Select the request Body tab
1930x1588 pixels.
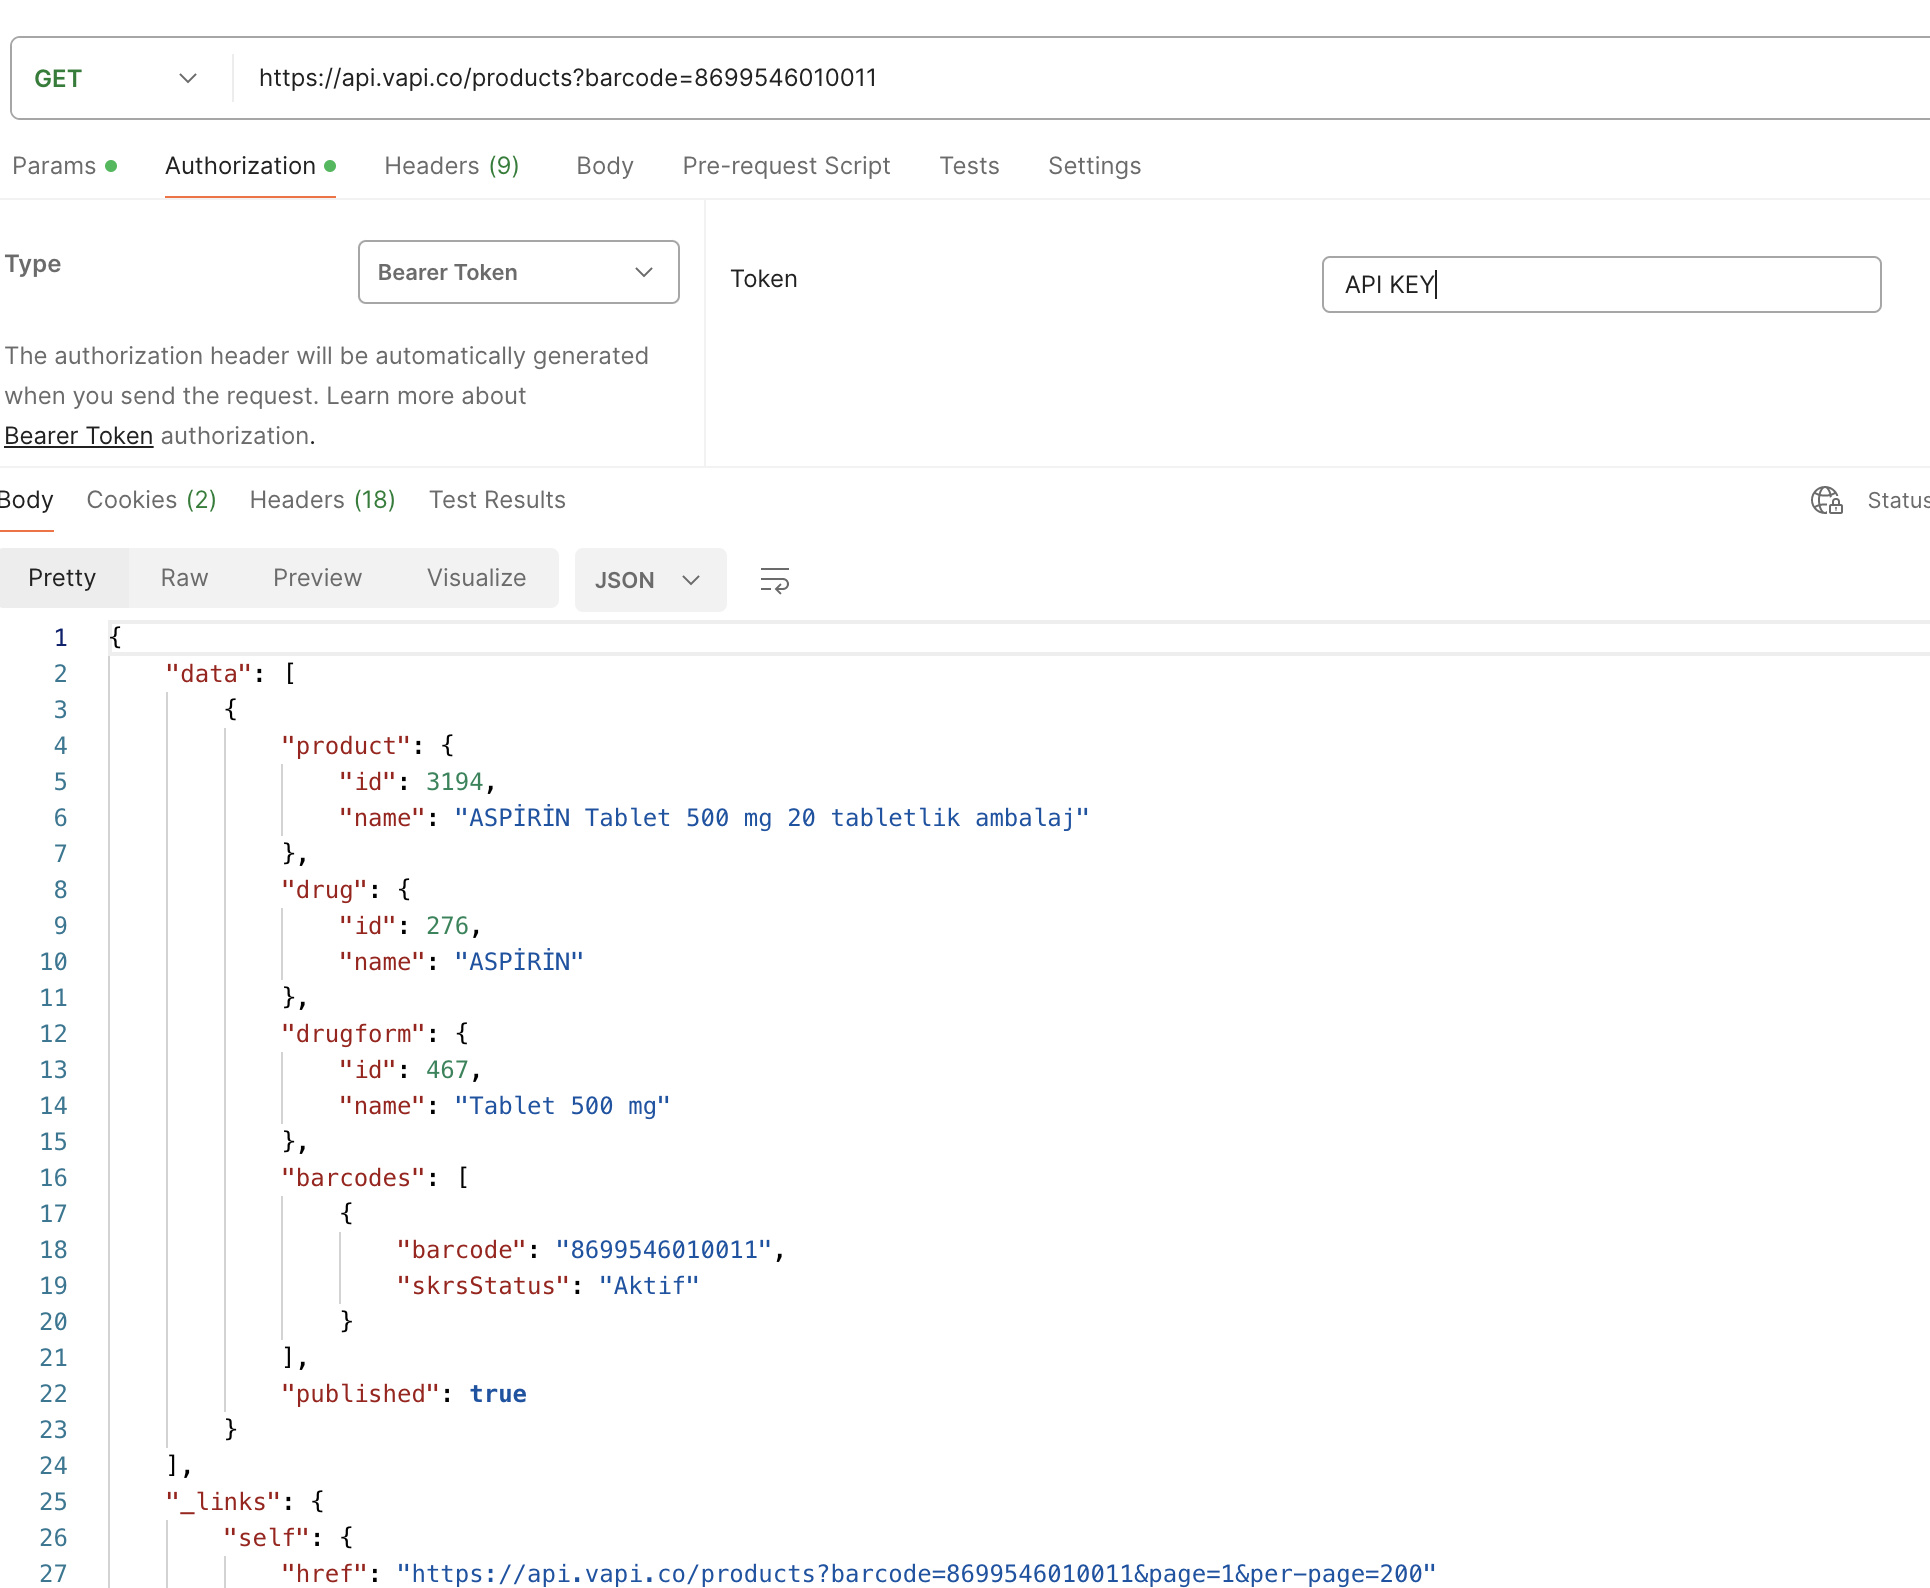click(605, 166)
